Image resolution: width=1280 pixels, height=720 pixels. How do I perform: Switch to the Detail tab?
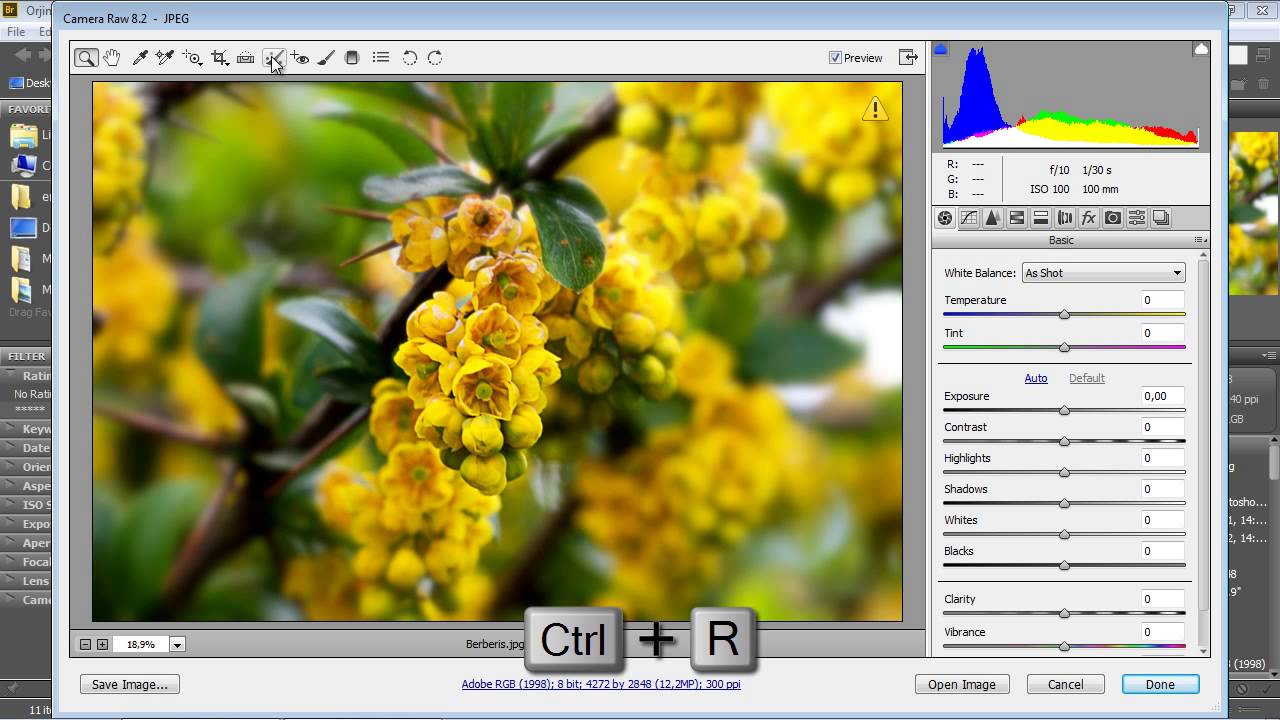[993, 218]
